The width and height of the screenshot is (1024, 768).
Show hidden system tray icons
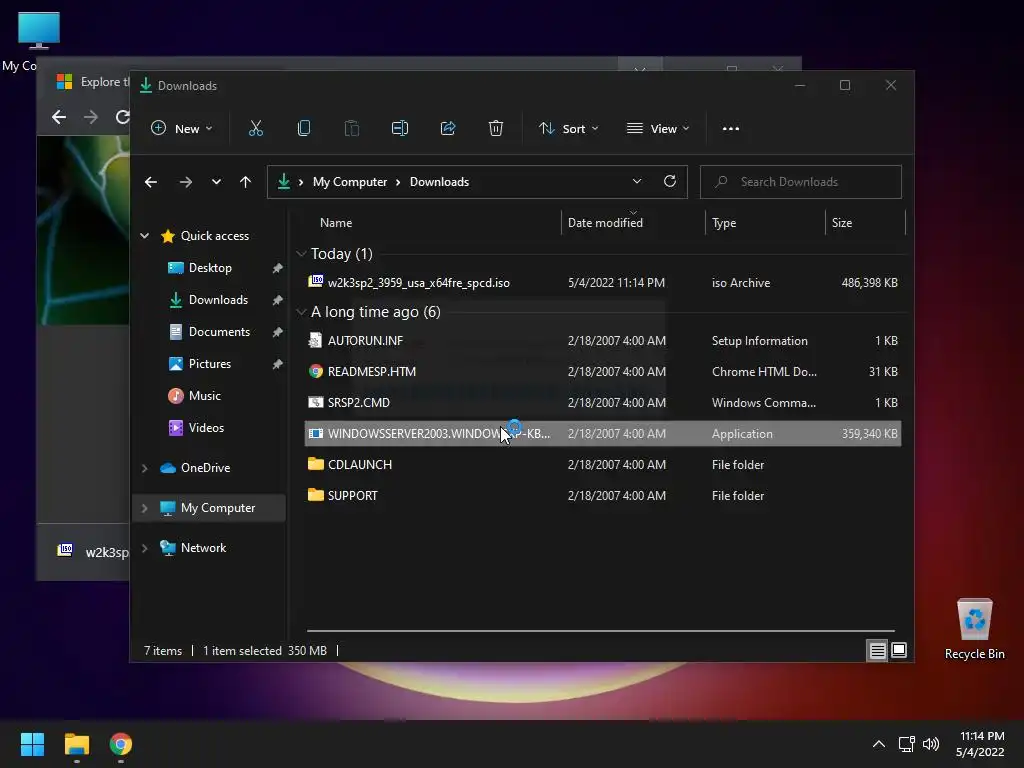pyautogui.click(x=879, y=744)
